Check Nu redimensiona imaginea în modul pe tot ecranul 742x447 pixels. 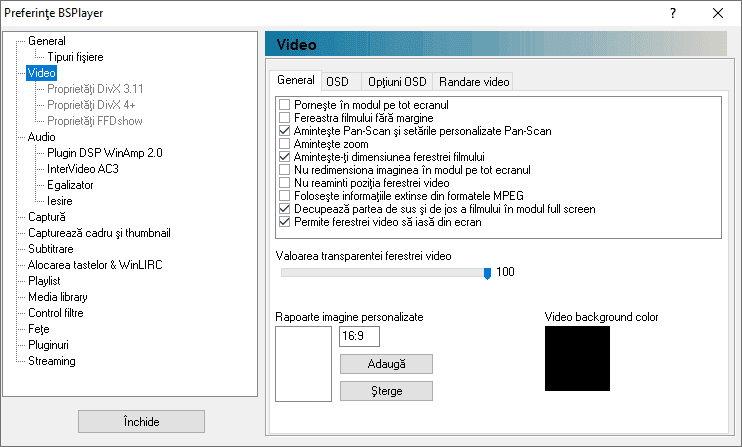284,169
